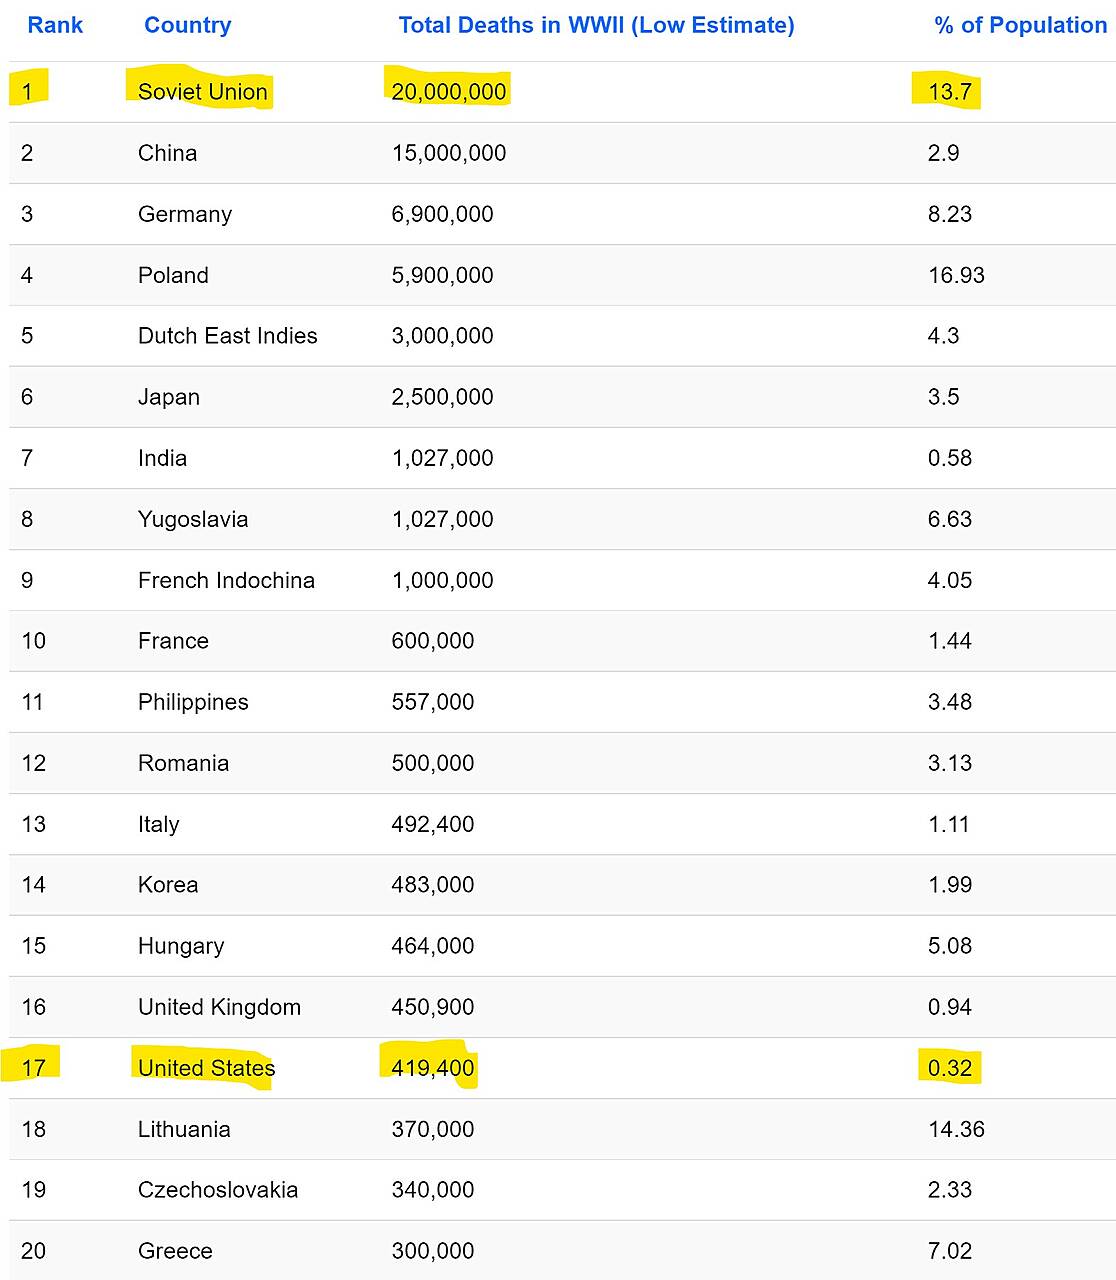The width and height of the screenshot is (1116, 1280).
Task: Select Yugoslavia's 6.63 percentage cell
Action: coord(950,519)
